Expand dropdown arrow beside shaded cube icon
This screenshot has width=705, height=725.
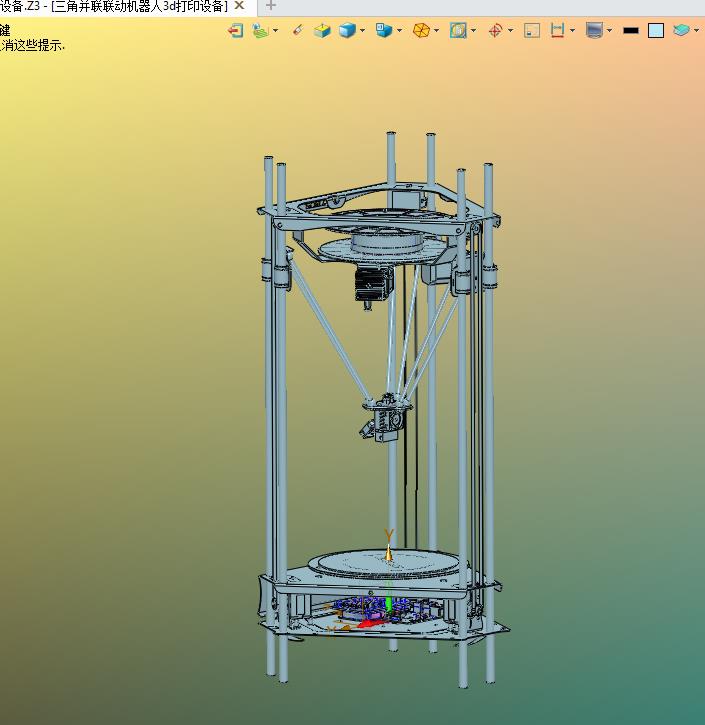click(362, 30)
